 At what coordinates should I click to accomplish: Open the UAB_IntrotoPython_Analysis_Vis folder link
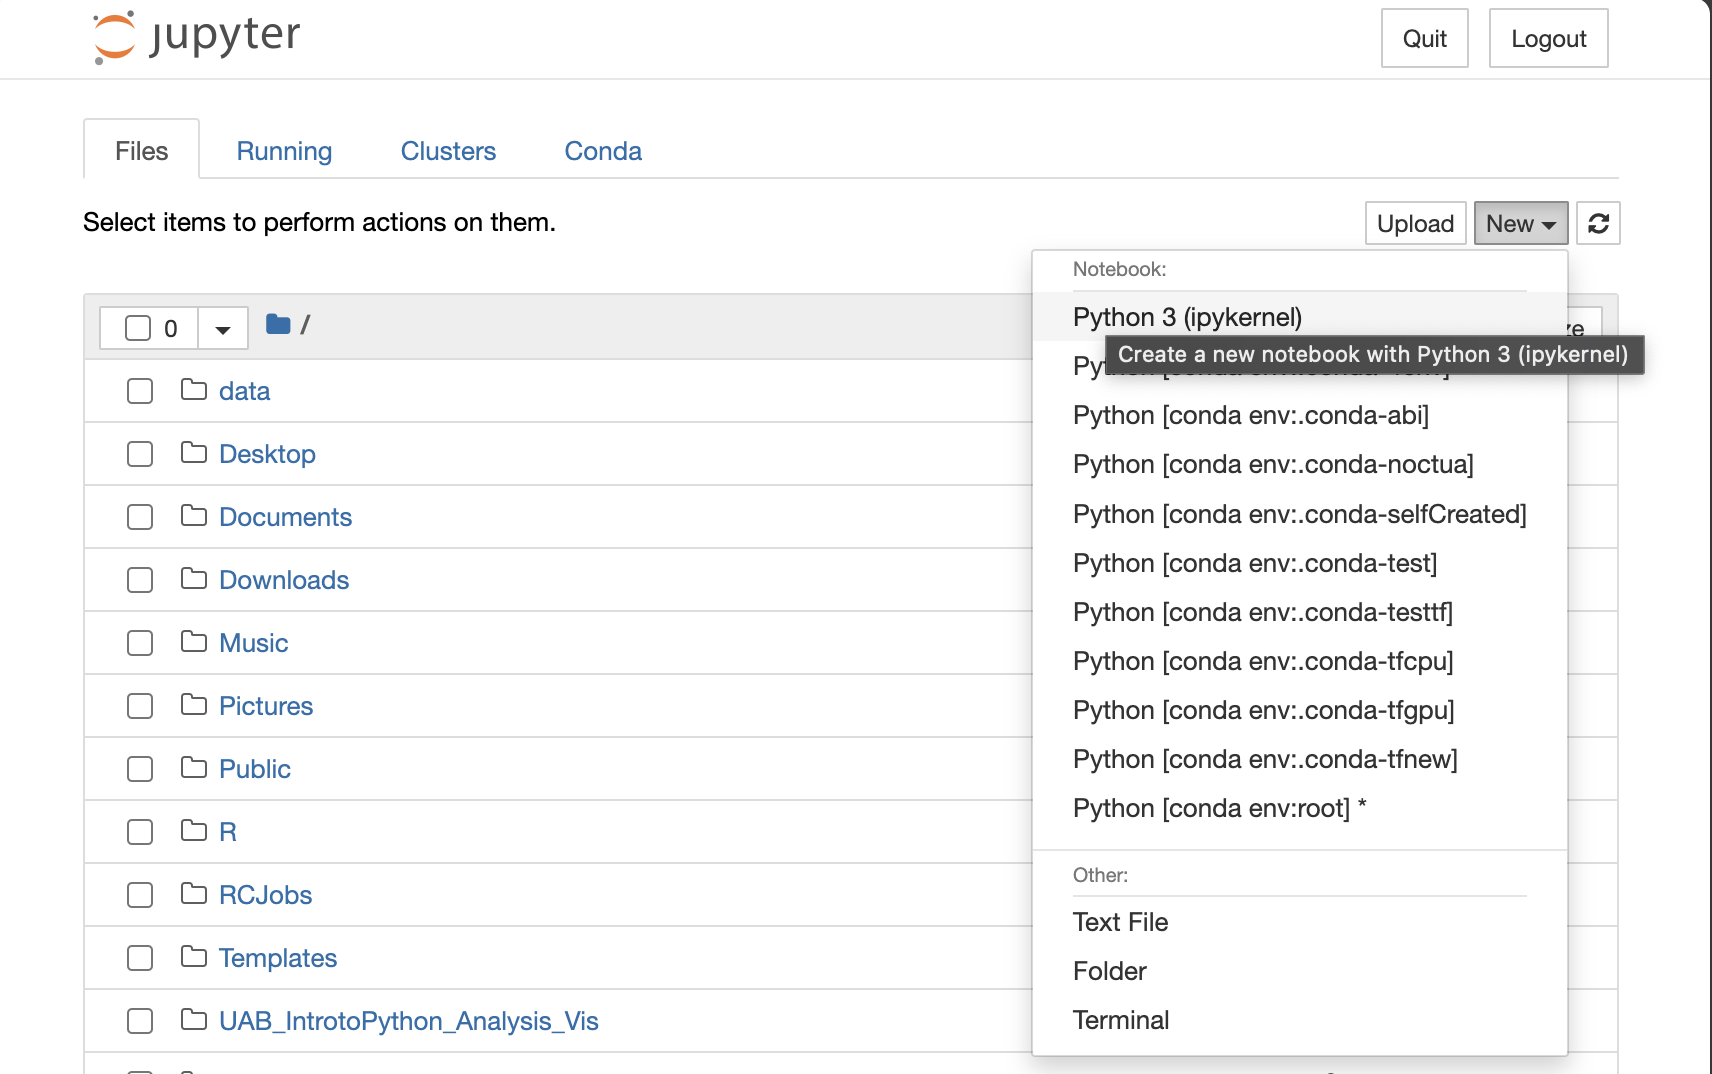pyautogui.click(x=408, y=1021)
